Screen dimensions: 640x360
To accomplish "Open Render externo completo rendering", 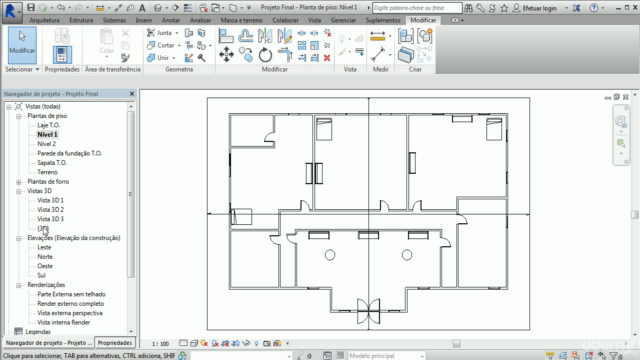I will [71, 304].
